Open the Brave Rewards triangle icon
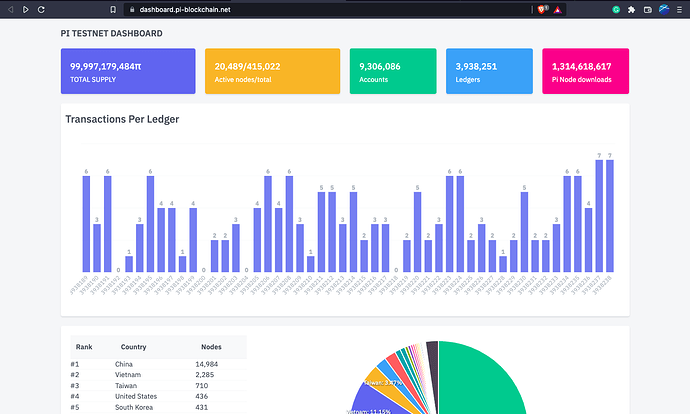 pos(558,10)
